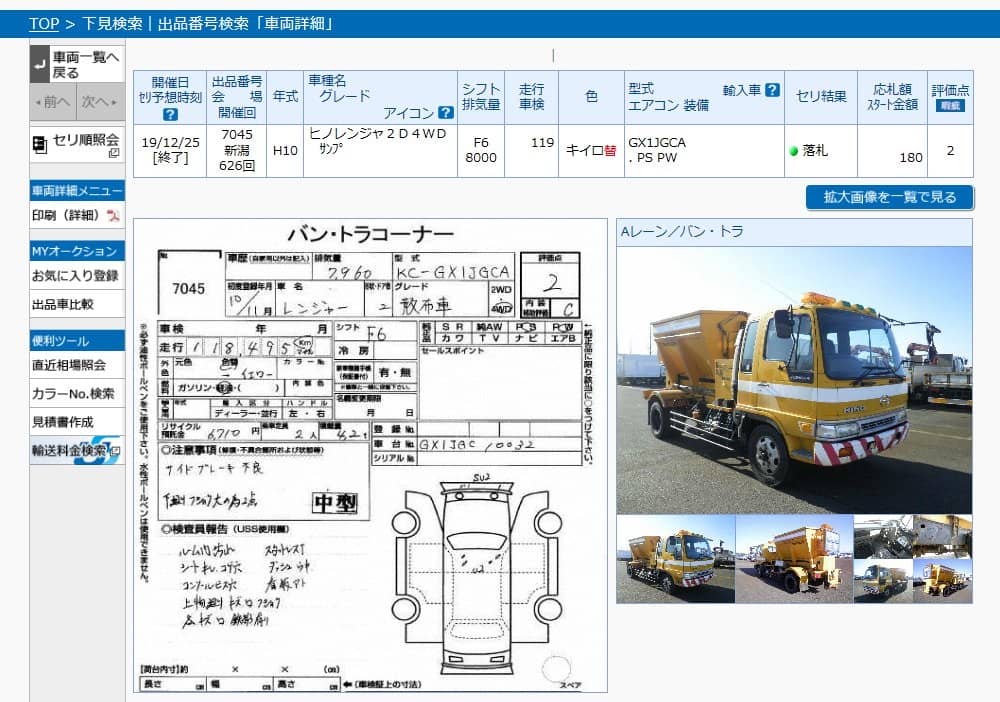Click the 前へ previous button

pyautogui.click(x=53, y=102)
